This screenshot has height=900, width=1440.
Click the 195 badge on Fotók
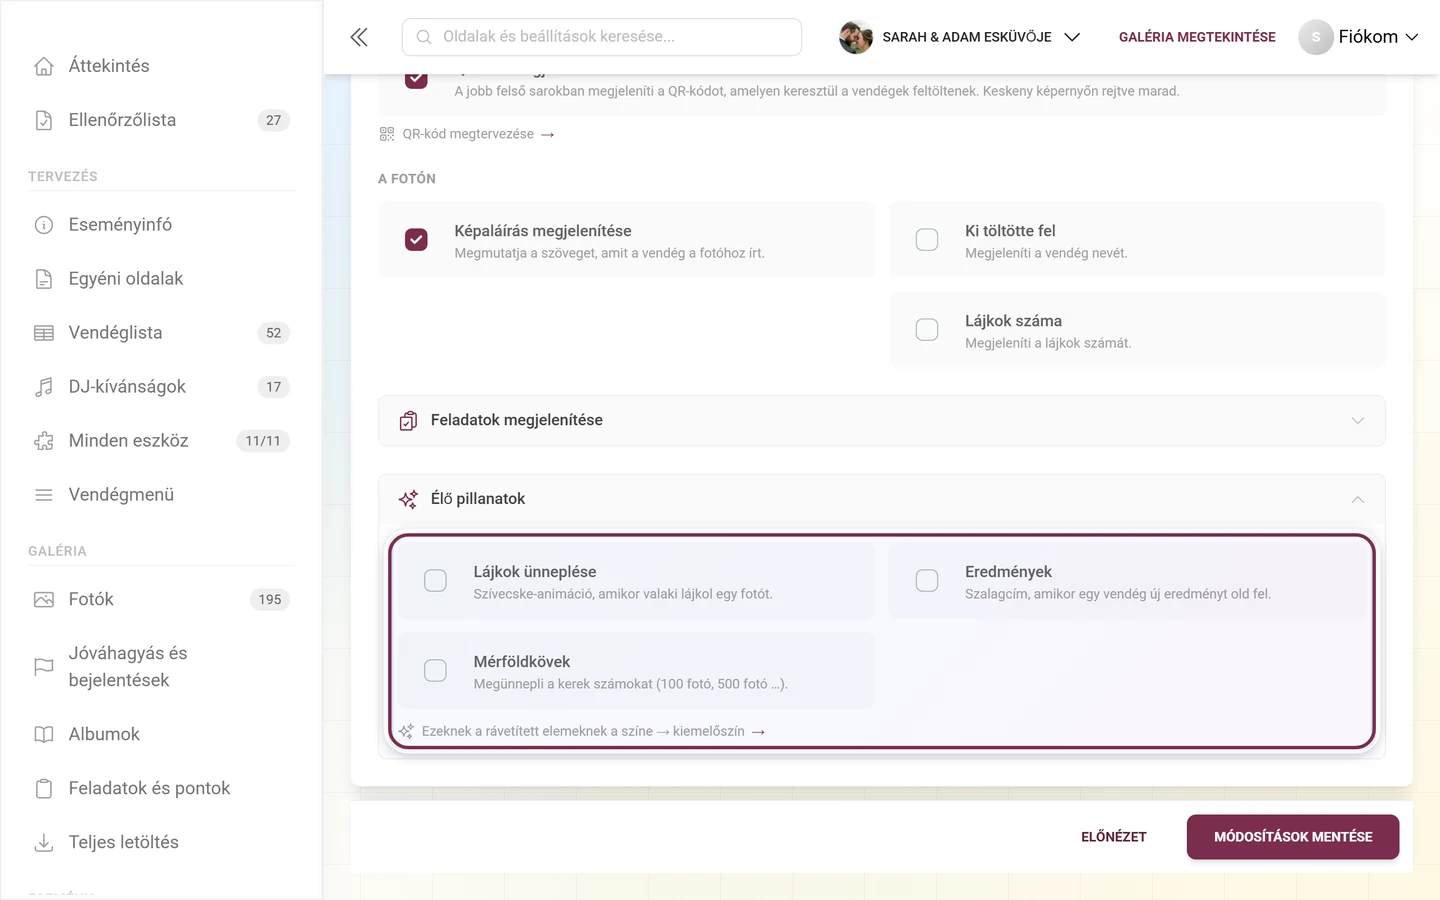pos(270,600)
